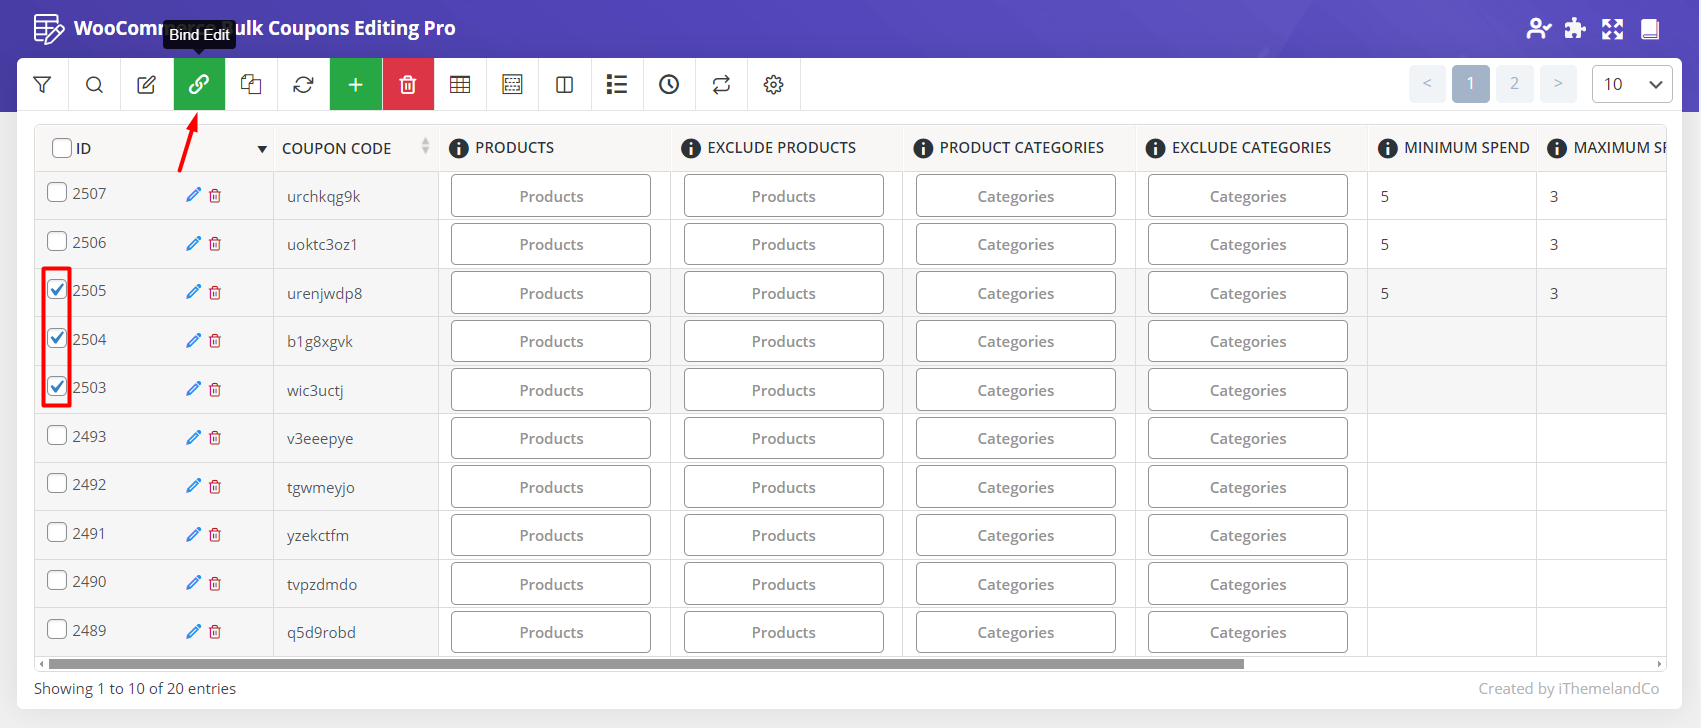Screen dimensions: 1701x728
Task: Click the red trash delete toolbar button
Action: coord(407,85)
